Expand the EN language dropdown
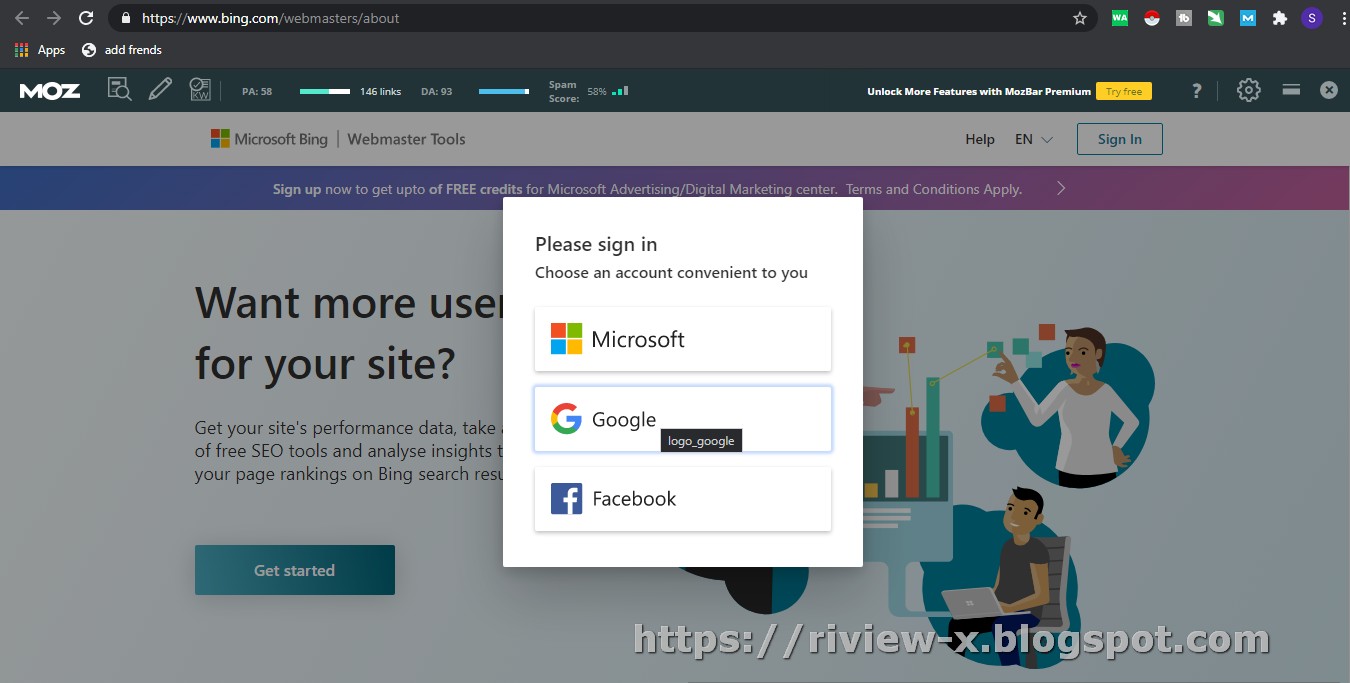 1034,139
